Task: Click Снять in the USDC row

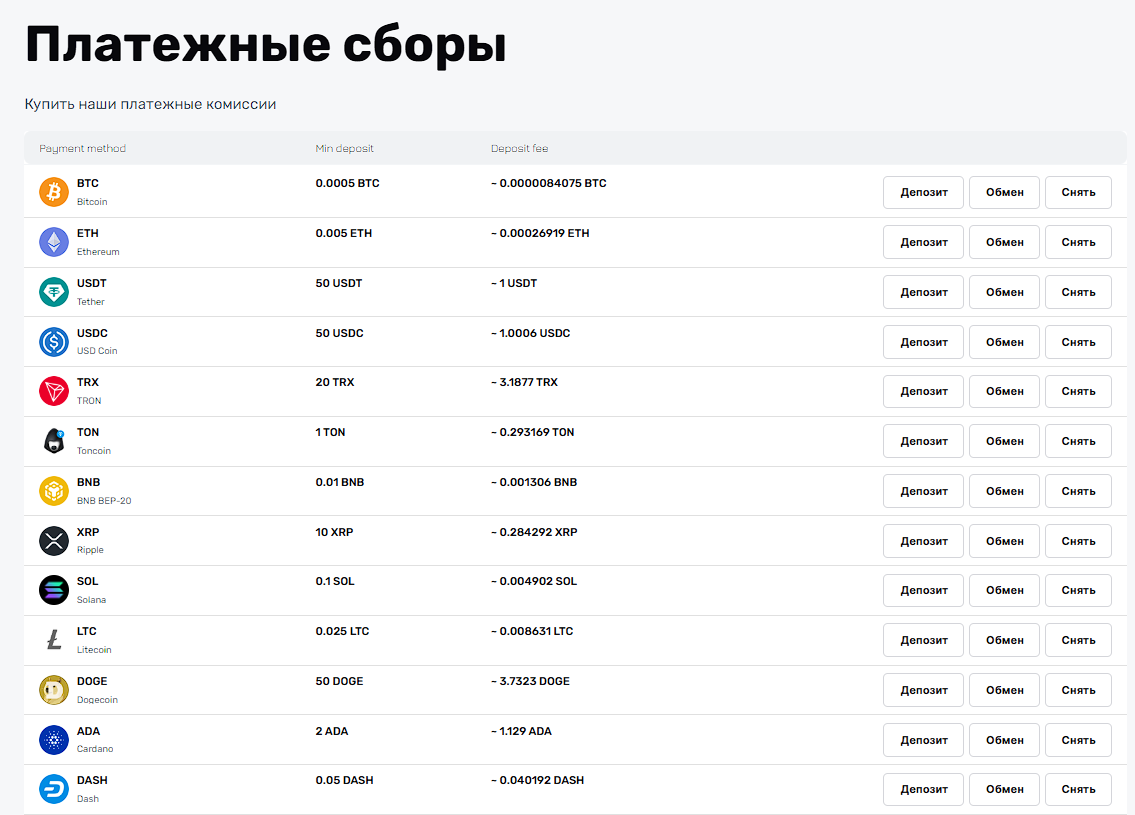Action: pyautogui.click(x=1079, y=342)
